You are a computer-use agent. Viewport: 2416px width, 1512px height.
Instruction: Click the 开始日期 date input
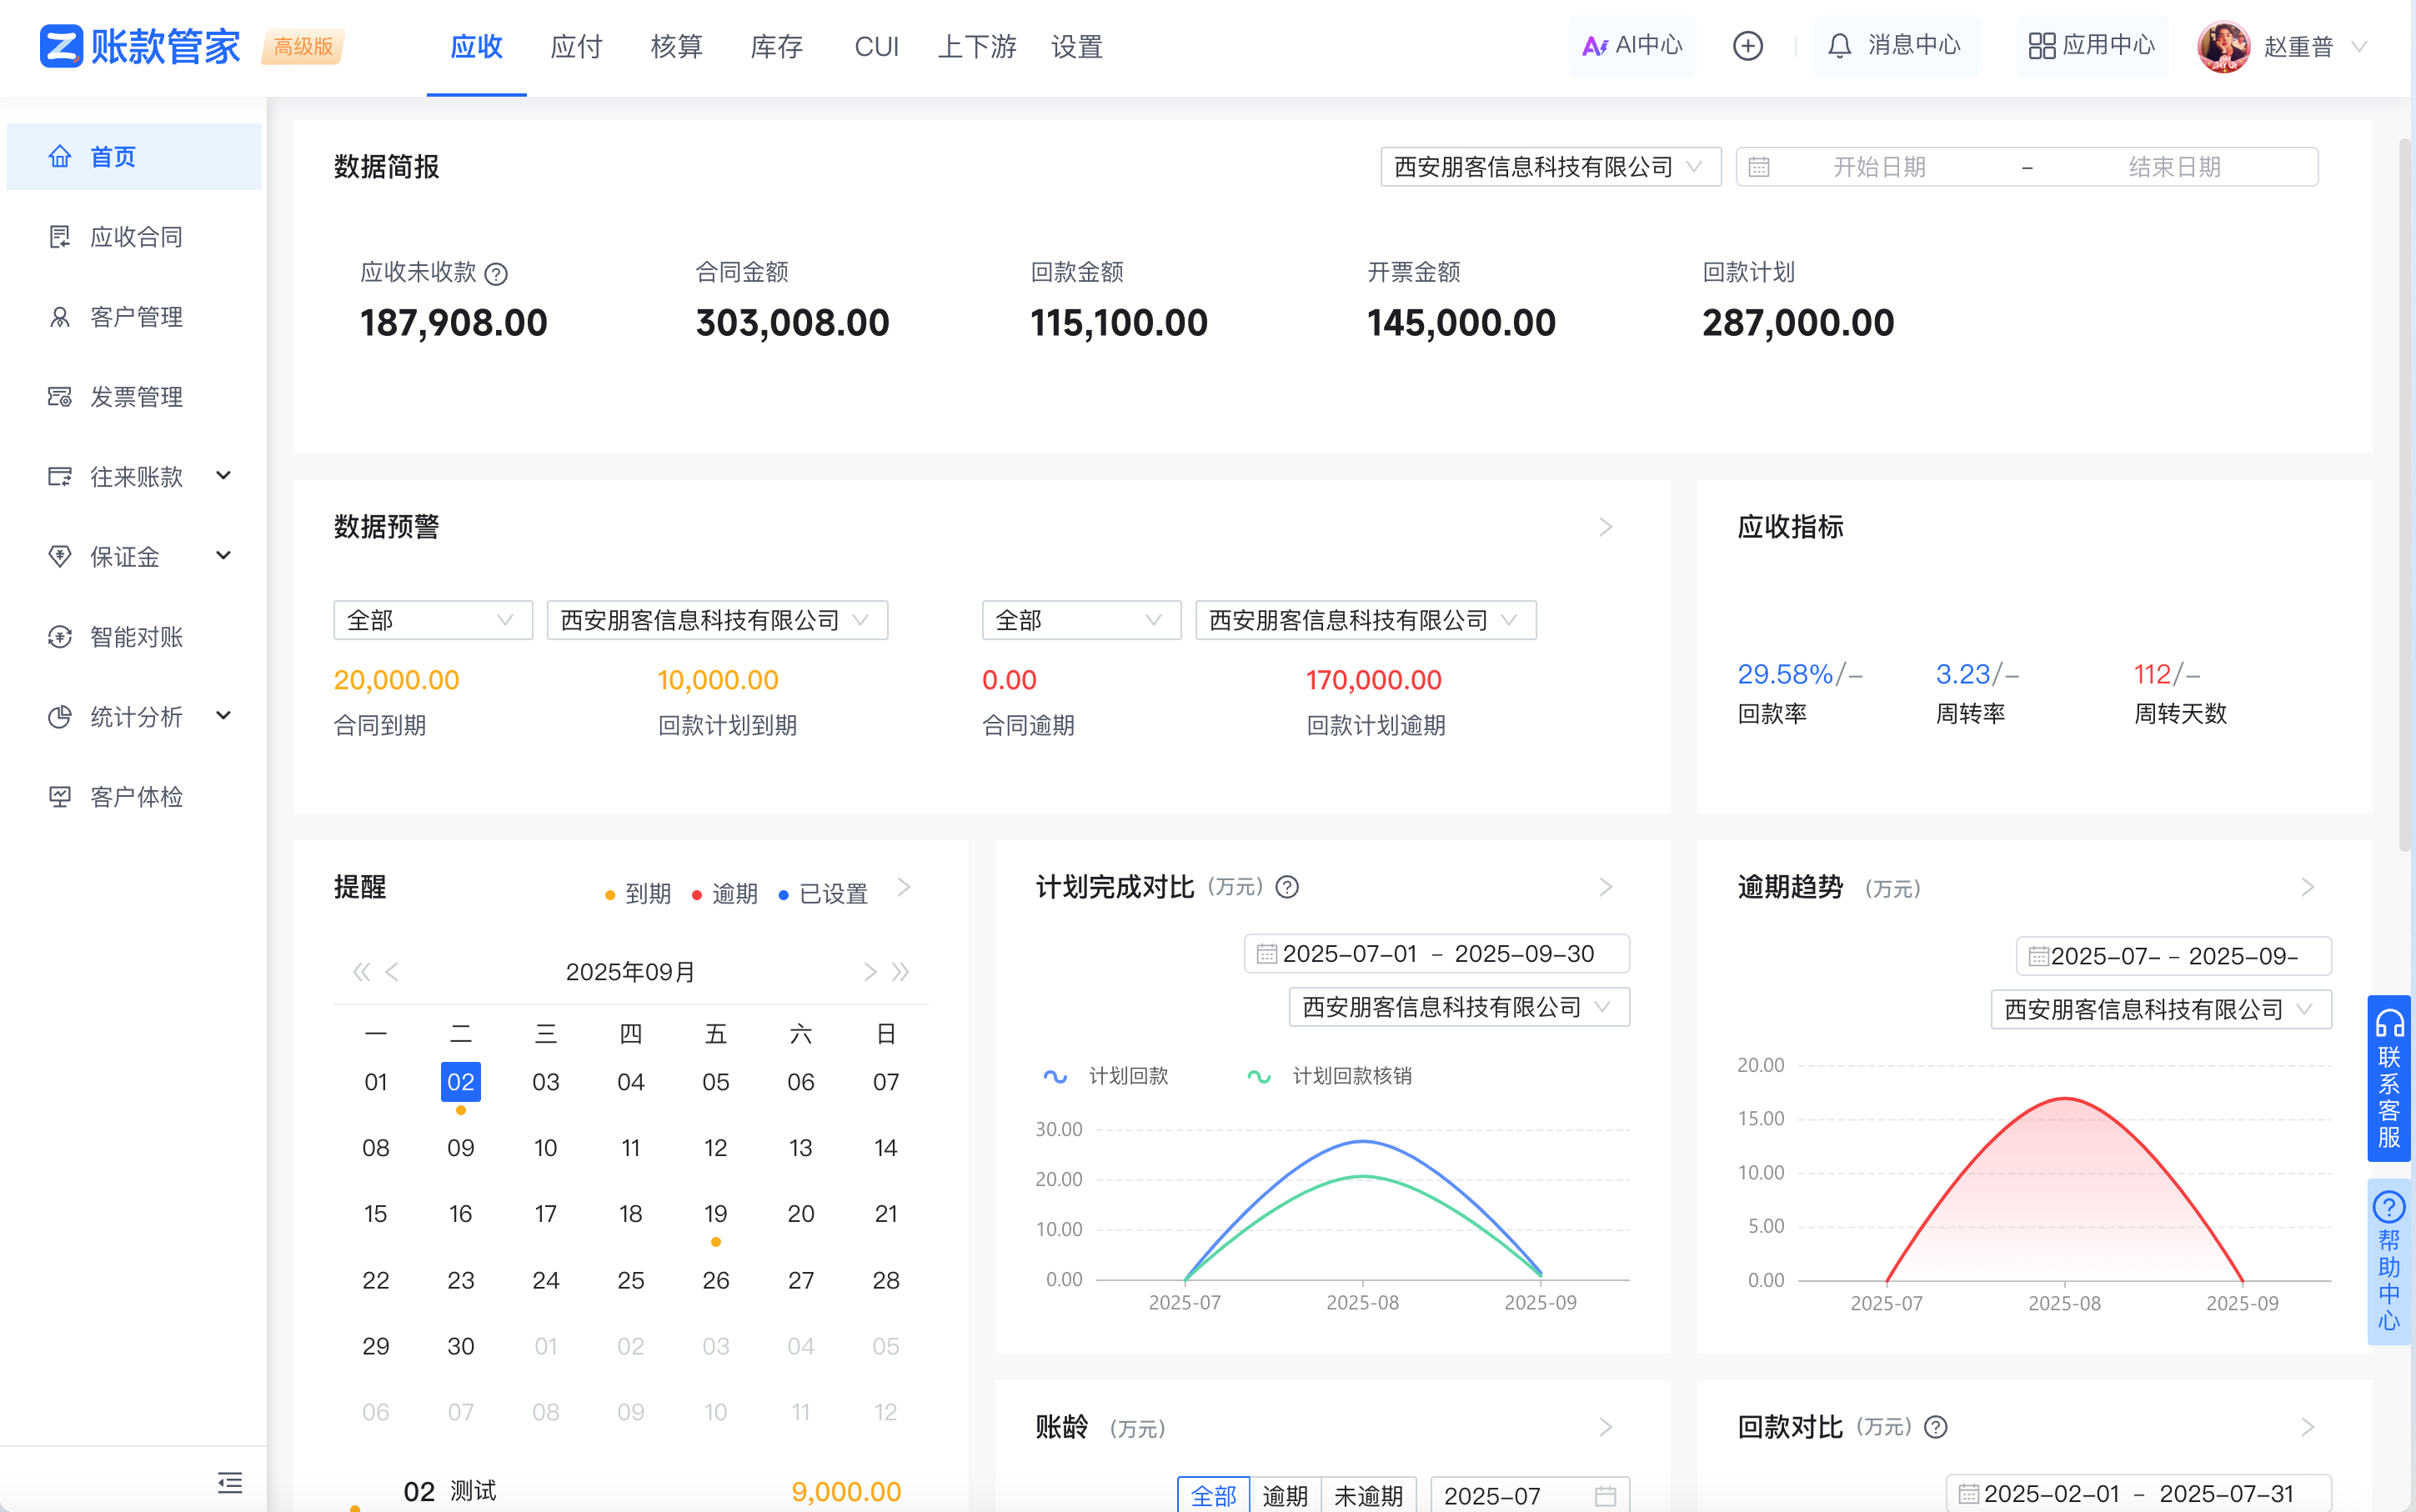pos(1878,167)
